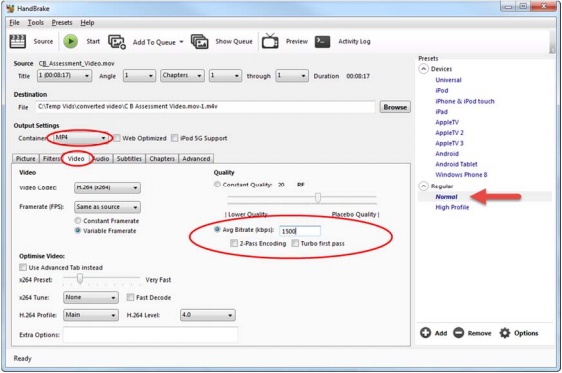Open the Angle dropdown
Image resolution: width=562 pixels, height=373 pixels.
point(139,76)
